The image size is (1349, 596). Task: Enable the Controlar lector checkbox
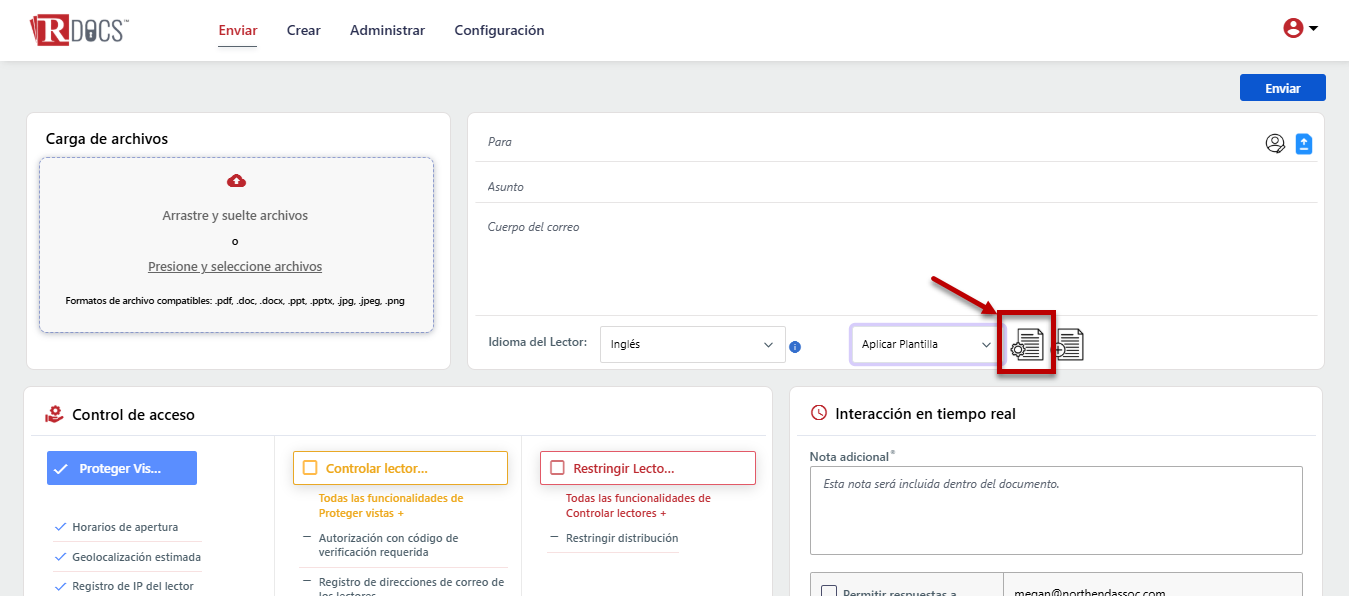pyautogui.click(x=310, y=468)
